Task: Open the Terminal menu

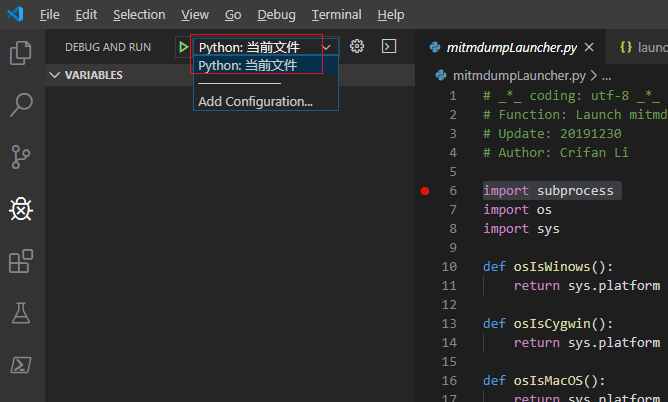Action: (x=336, y=15)
